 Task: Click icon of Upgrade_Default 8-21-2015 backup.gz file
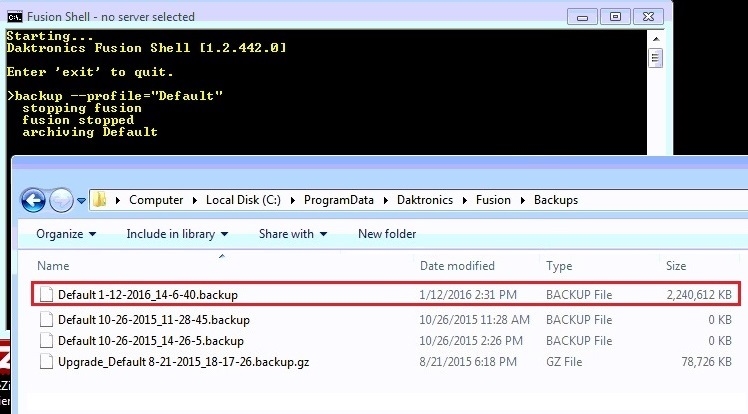(46, 362)
